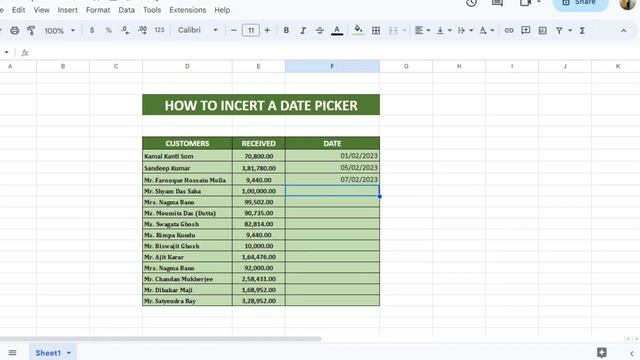Image resolution: width=640 pixels, height=360 pixels.
Task: Click the formula bar input
Action: click(335, 52)
